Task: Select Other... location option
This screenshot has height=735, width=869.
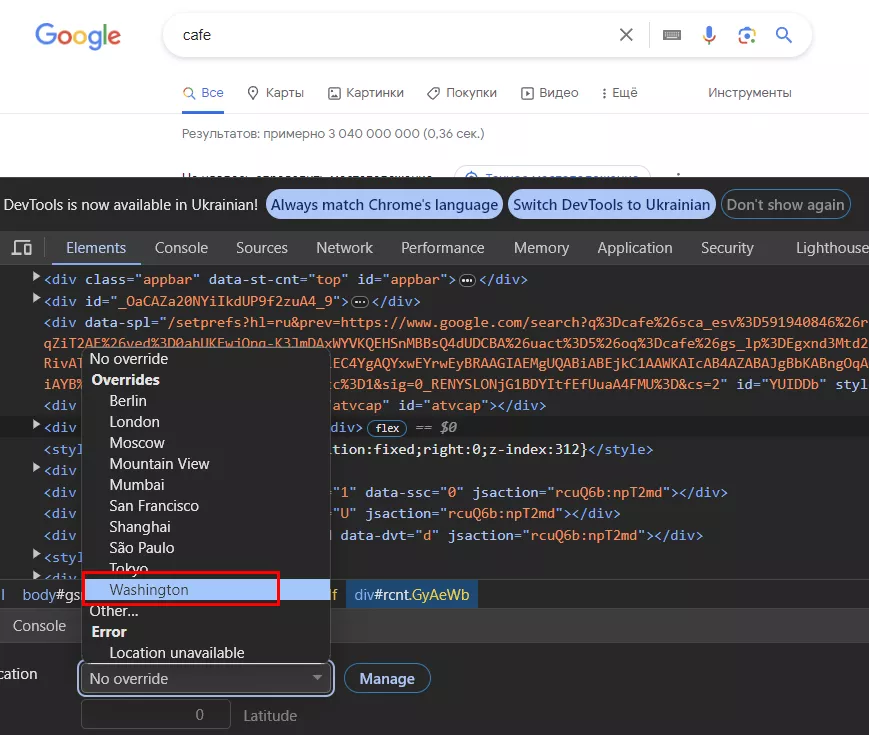Action: (206, 611)
